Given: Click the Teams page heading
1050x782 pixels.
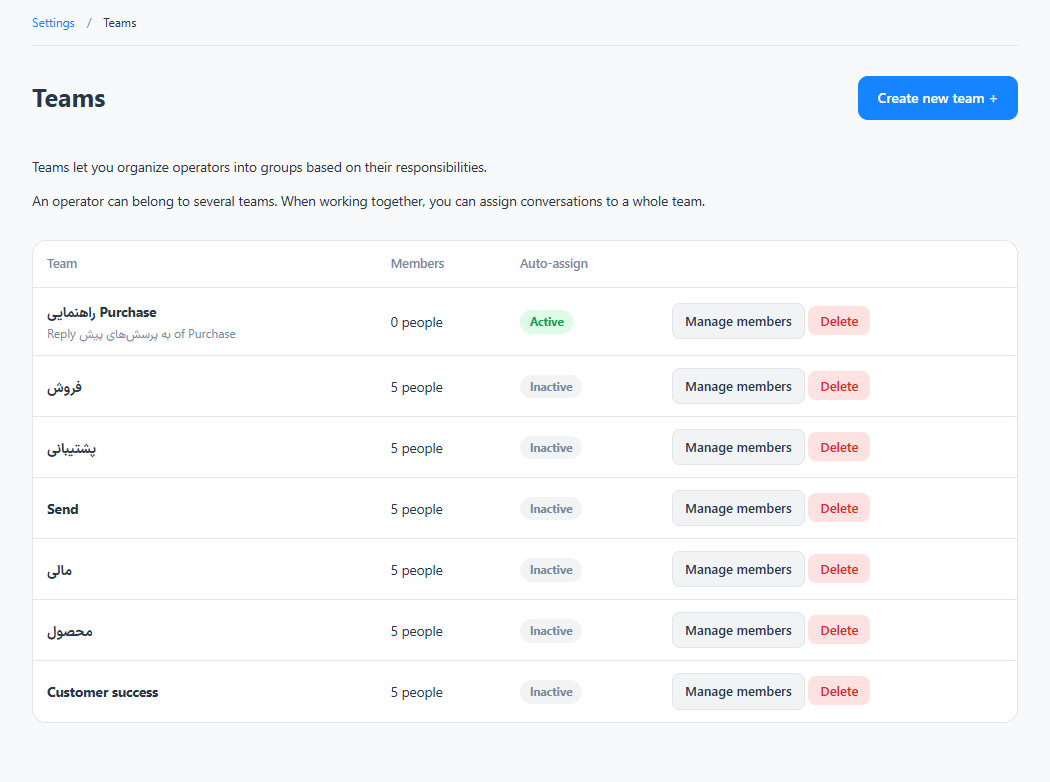Looking at the screenshot, I should (x=69, y=98).
